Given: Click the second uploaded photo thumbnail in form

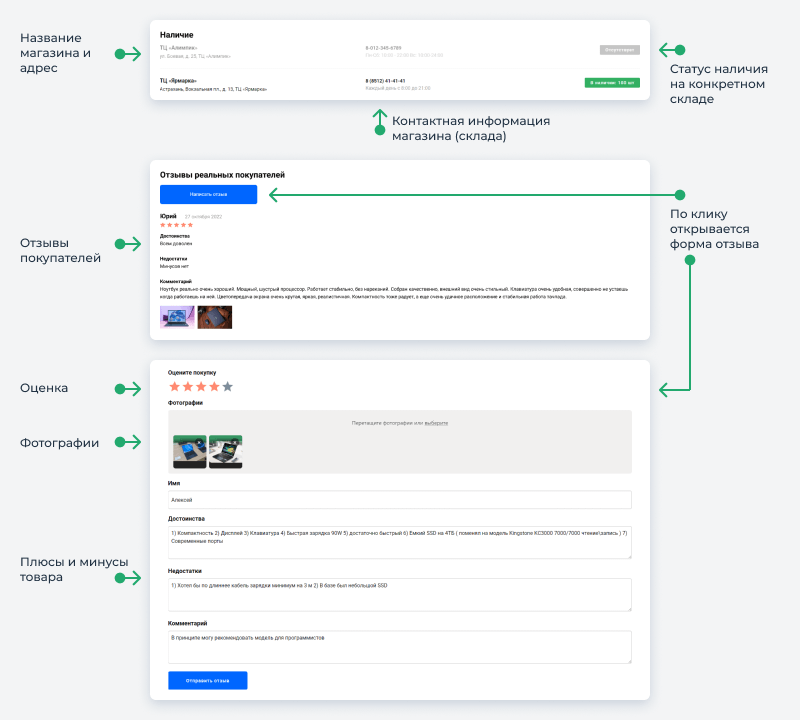Looking at the screenshot, I should [x=226, y=452].
